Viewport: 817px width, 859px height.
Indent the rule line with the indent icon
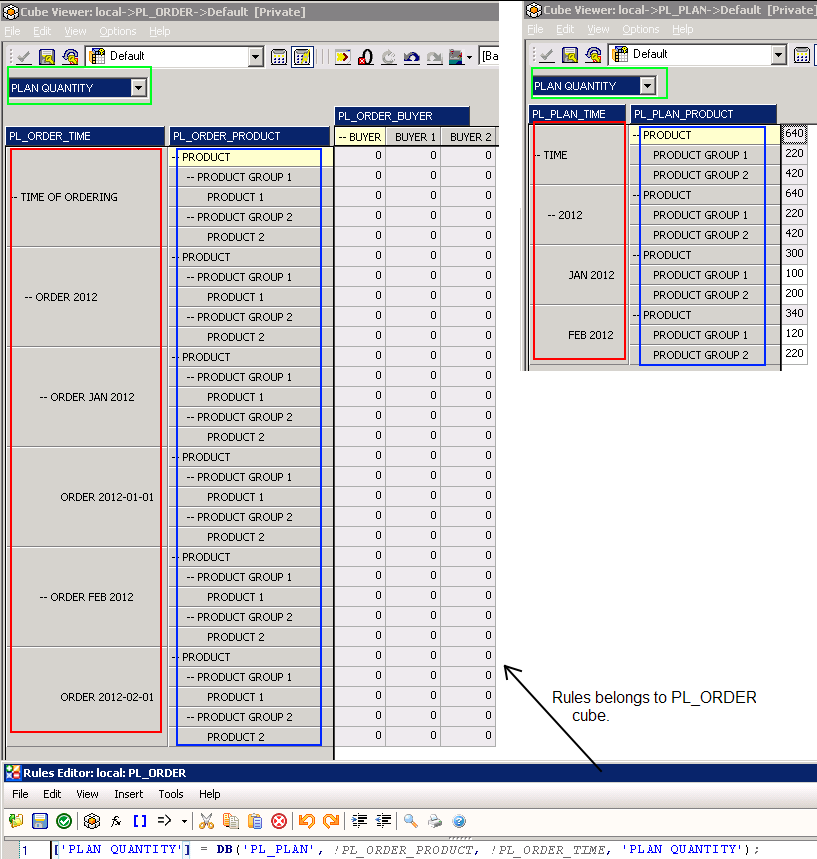(359, 821)
